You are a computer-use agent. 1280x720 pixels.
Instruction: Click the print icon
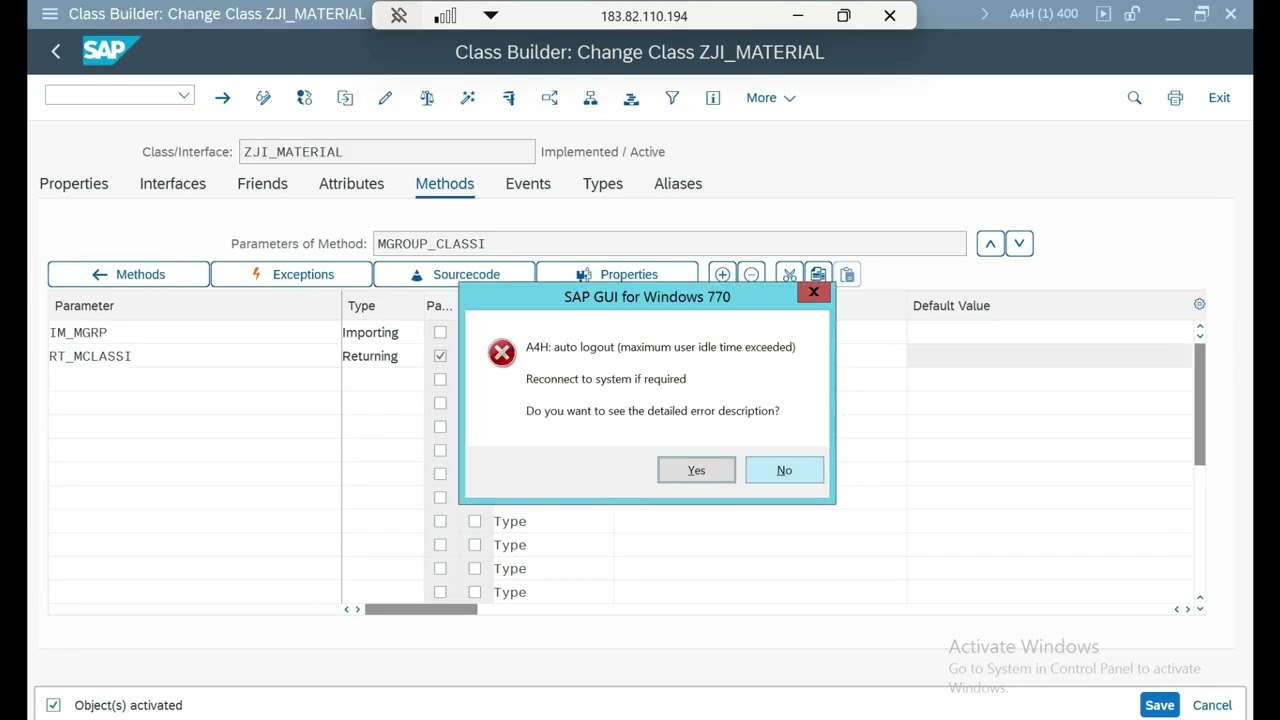[1175, 98]
